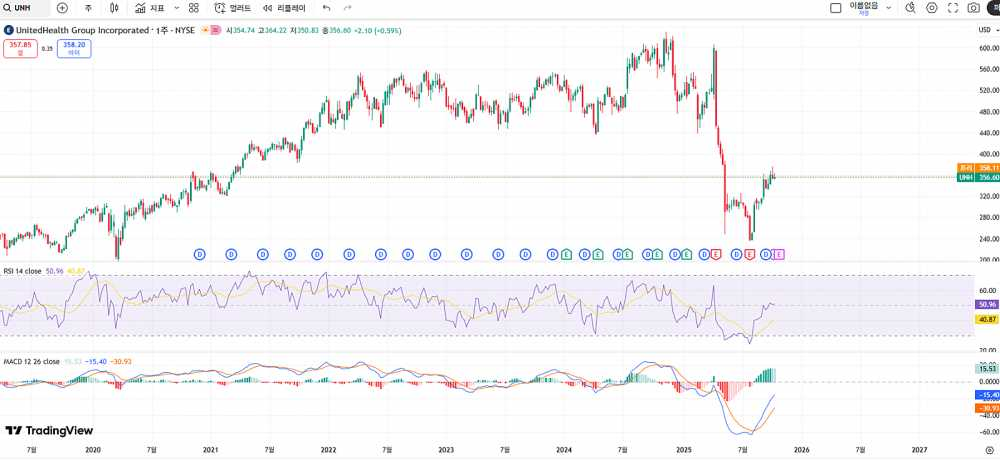Save the layout via 저장 link

coord(864,13)
